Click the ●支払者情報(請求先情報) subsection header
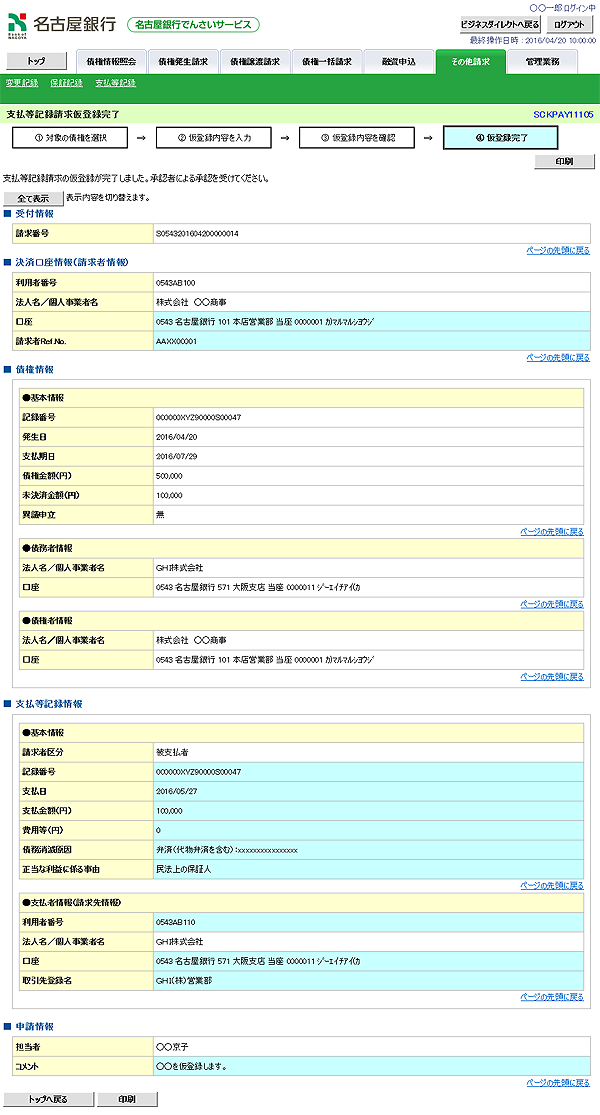 301,902
